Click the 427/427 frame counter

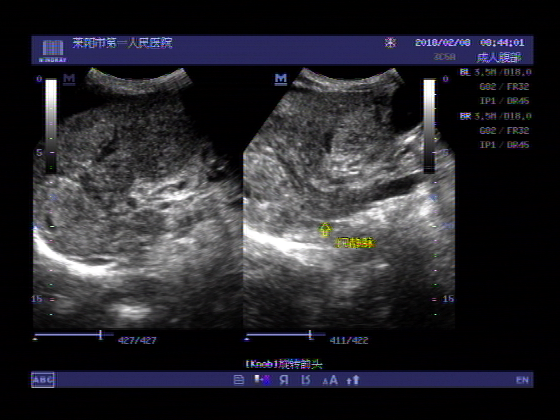point(137,340)
